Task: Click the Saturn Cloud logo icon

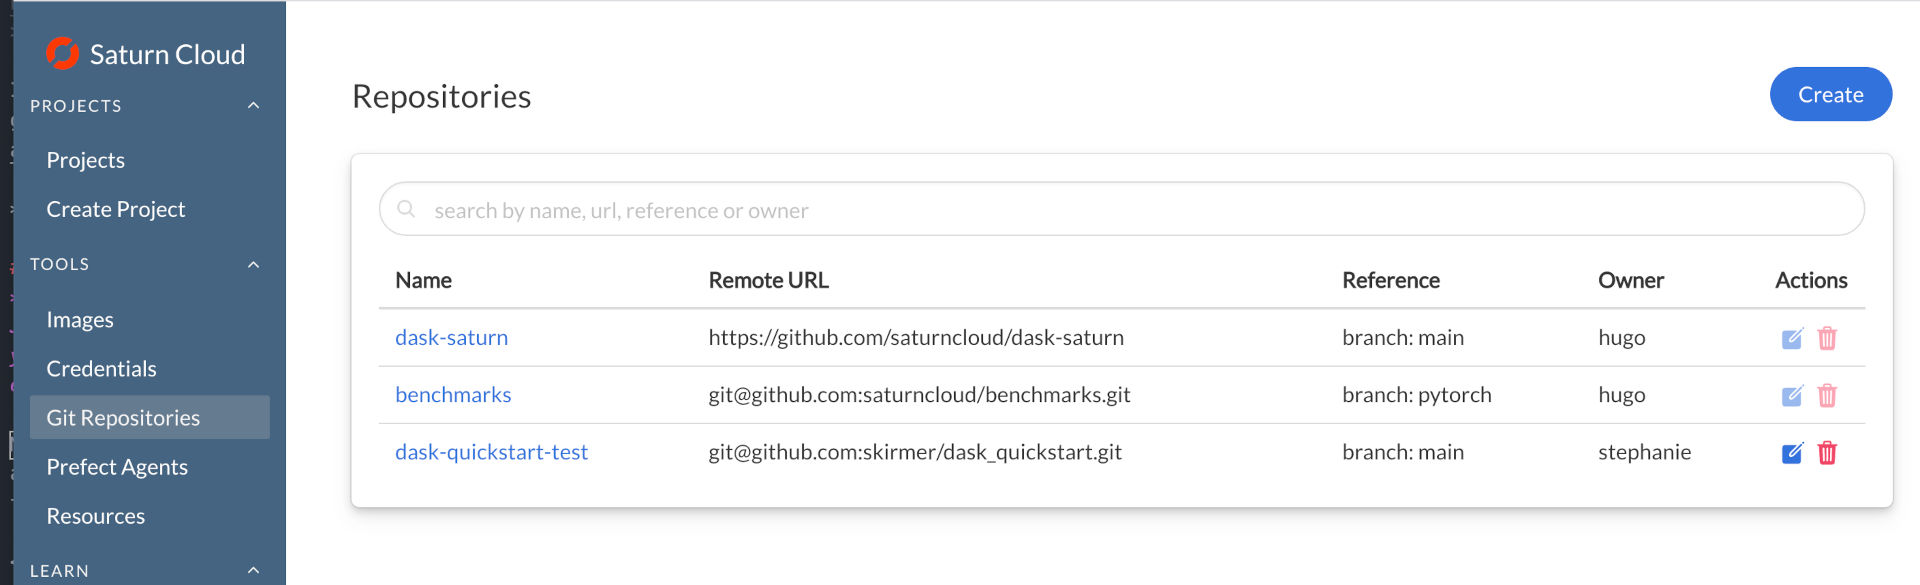Action: [x=62, y=54]
